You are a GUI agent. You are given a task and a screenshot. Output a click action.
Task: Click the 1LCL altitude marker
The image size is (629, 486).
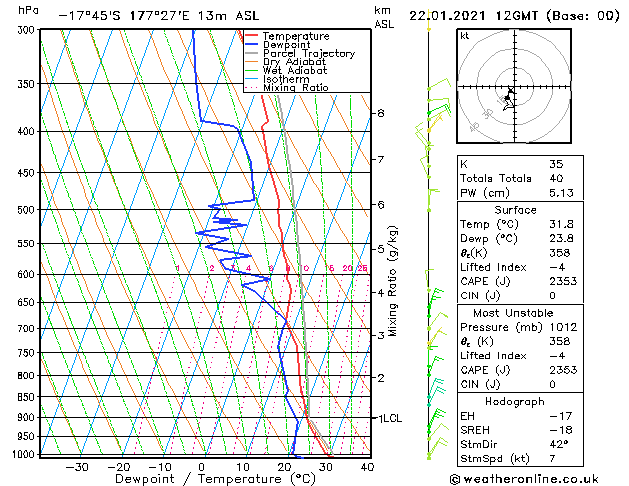pyautogui.click(x=390, y=418)
